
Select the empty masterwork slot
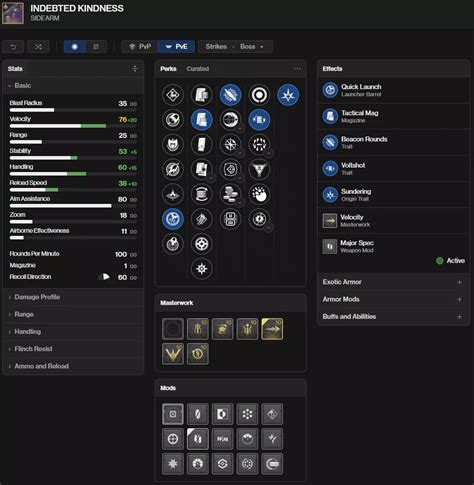pyautogui.click(x=173, y=329)
